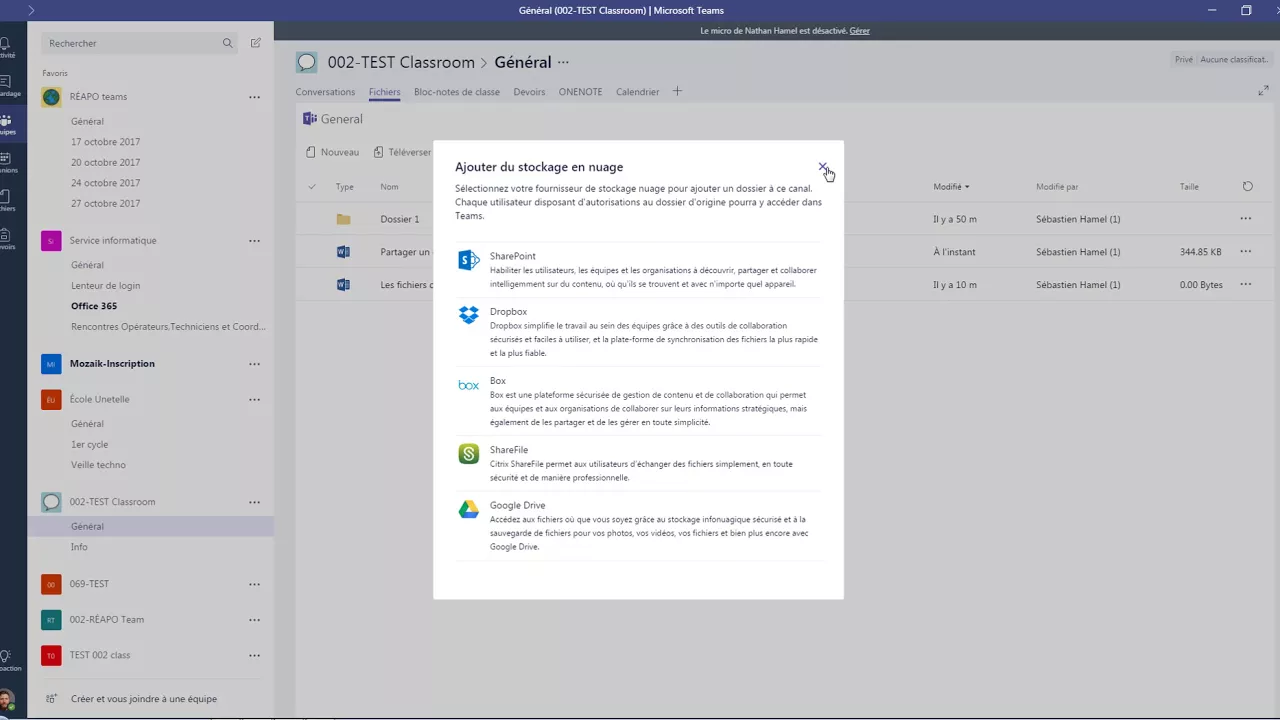Viewport: 1280px width, 720px height.
Task: Open the Calendrier tab
Action: (x=637, y=92)
